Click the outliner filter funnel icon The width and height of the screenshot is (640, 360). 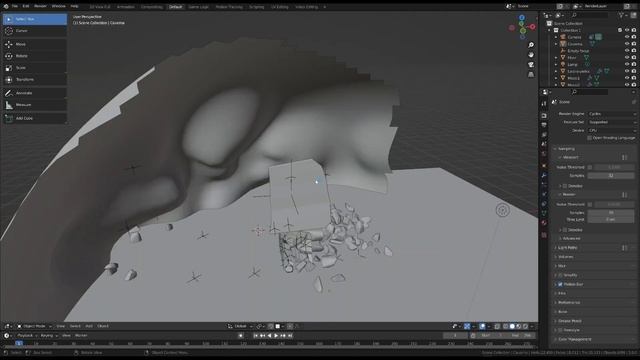coord(621,15)
